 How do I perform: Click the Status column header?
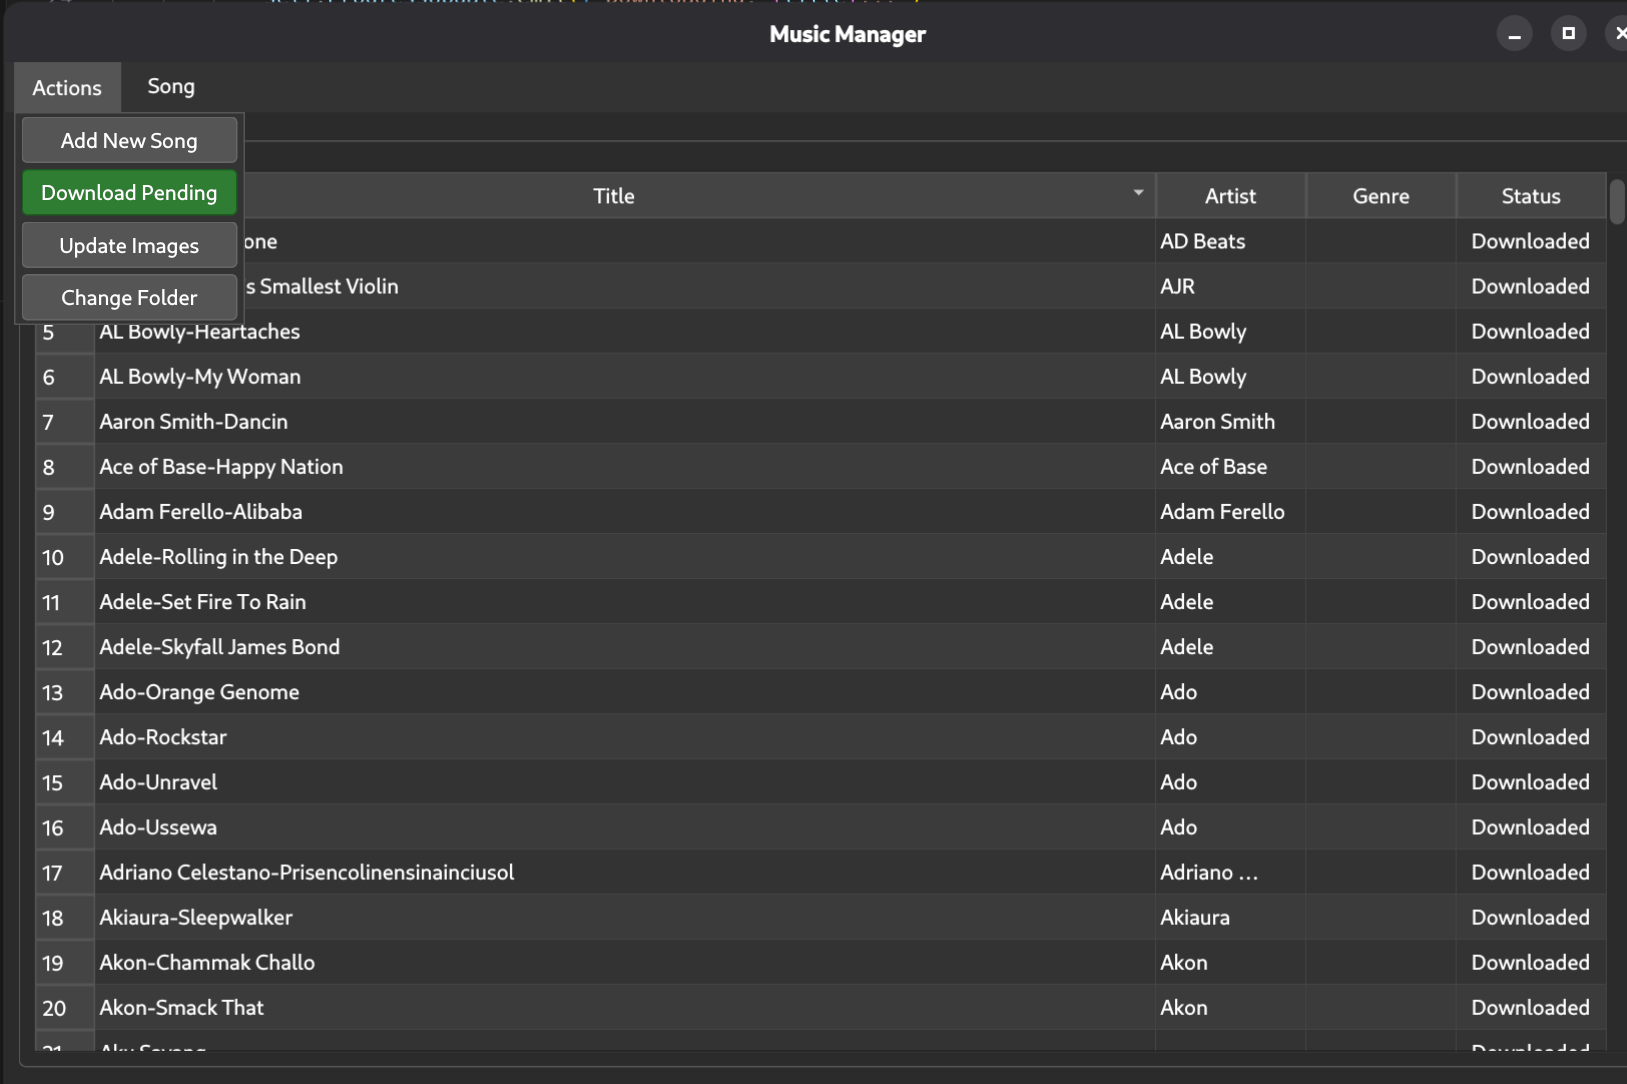pyautogui.click(x=1530, y=196)
